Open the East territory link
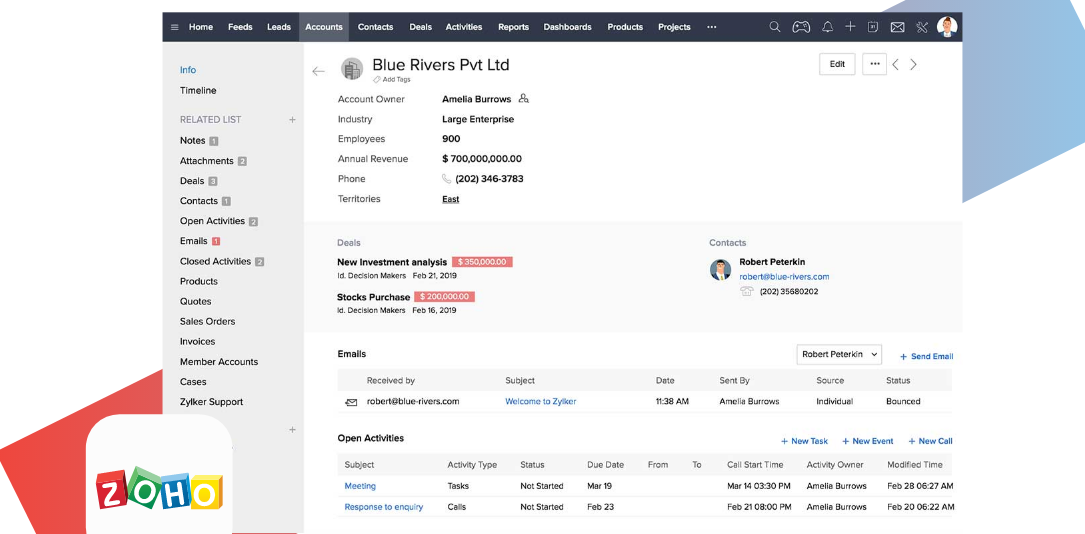The image size is (1085, 534). click(x=450, y=199)
